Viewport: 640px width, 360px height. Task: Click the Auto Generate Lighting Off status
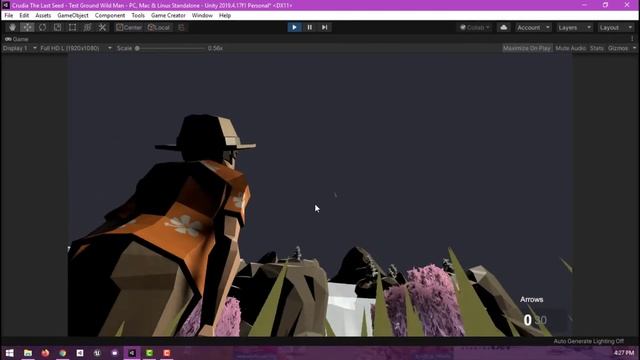589,341
